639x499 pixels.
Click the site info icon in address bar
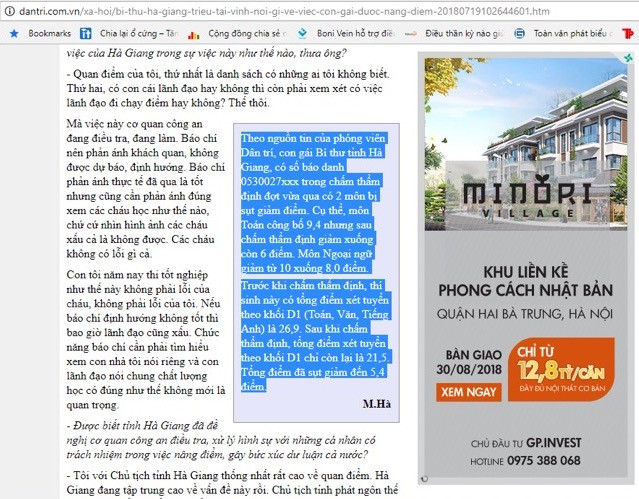pyautogui.click(x=10, y=11)
